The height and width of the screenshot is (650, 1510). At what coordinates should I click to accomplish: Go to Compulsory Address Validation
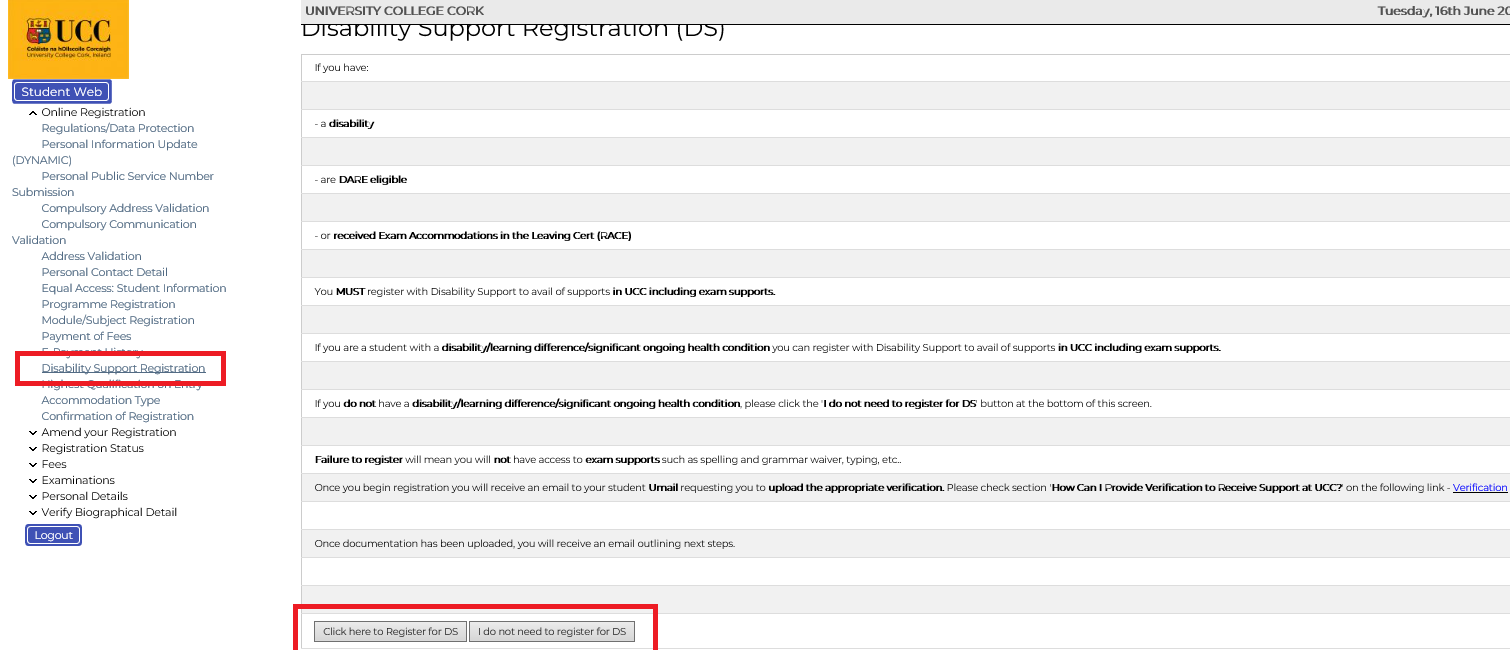(x=125, y=208)
